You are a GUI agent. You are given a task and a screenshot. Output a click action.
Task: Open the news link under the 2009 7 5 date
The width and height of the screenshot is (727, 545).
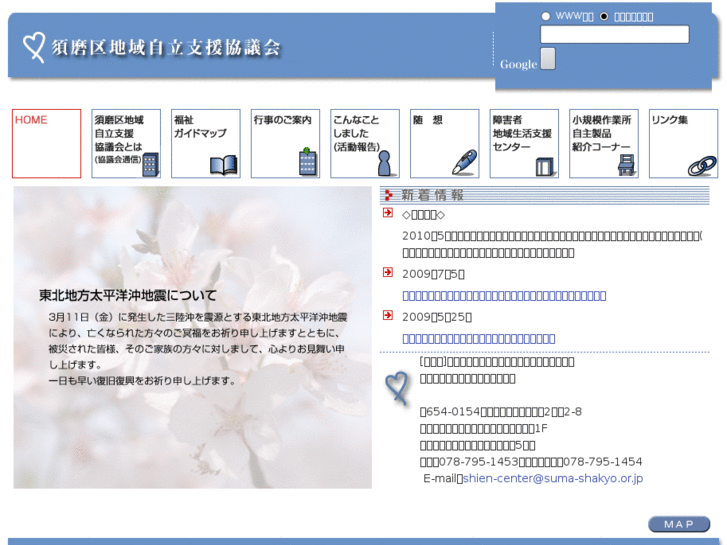click(504, 296)
